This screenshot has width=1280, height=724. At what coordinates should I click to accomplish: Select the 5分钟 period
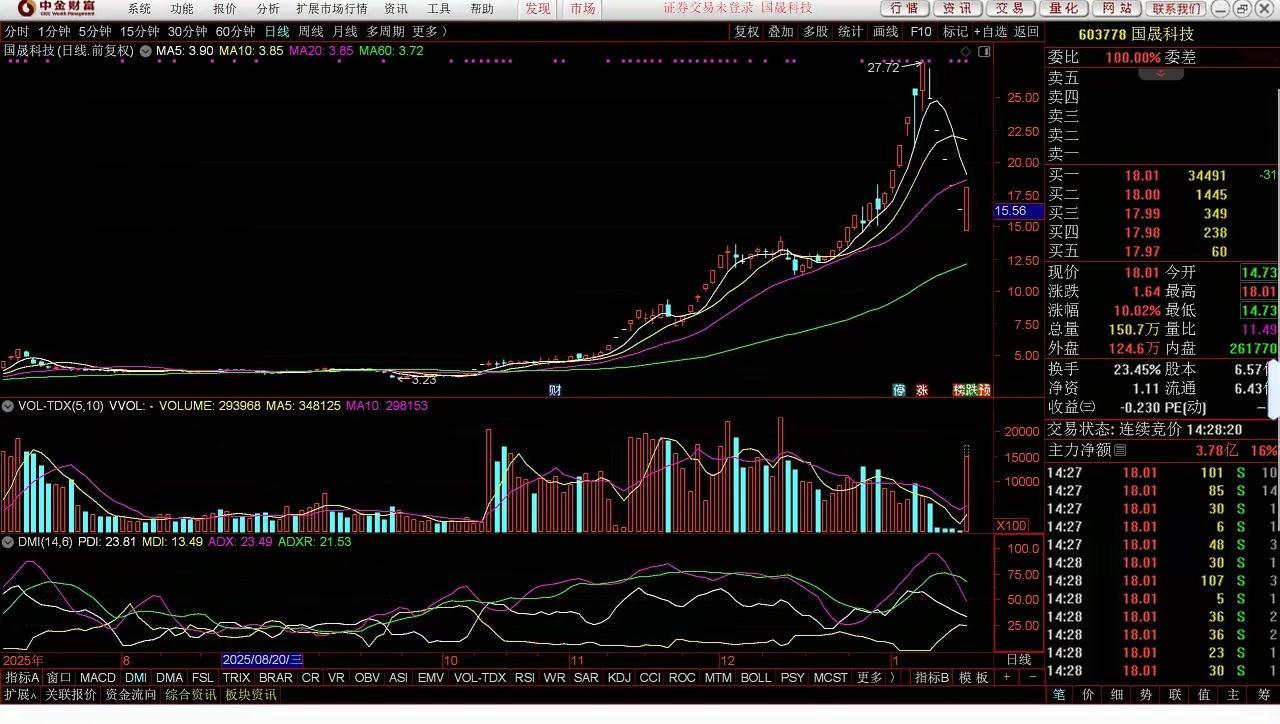95,31
